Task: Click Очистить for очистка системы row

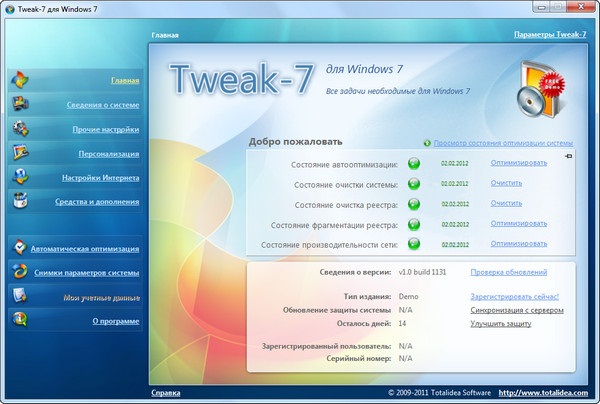Action: tap(507, 183)
